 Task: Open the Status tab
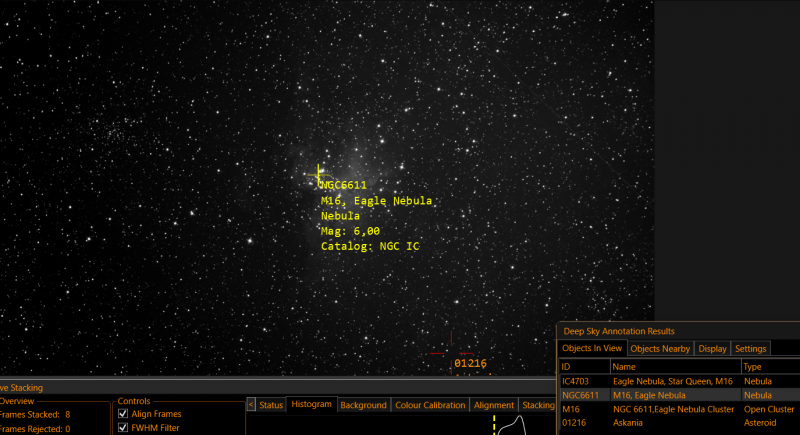270,405
